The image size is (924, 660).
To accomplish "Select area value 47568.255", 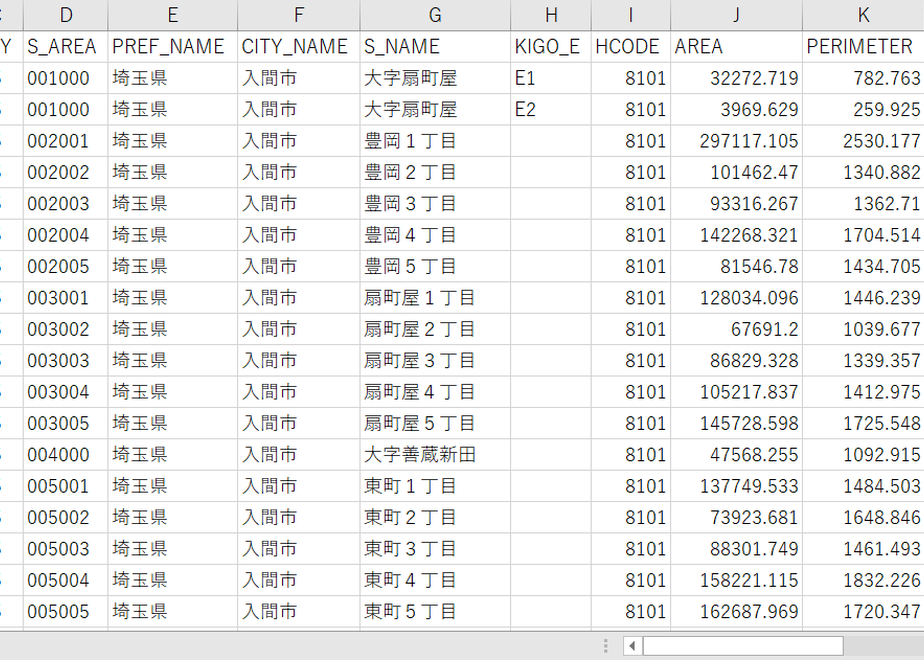I will click(736, 454).
